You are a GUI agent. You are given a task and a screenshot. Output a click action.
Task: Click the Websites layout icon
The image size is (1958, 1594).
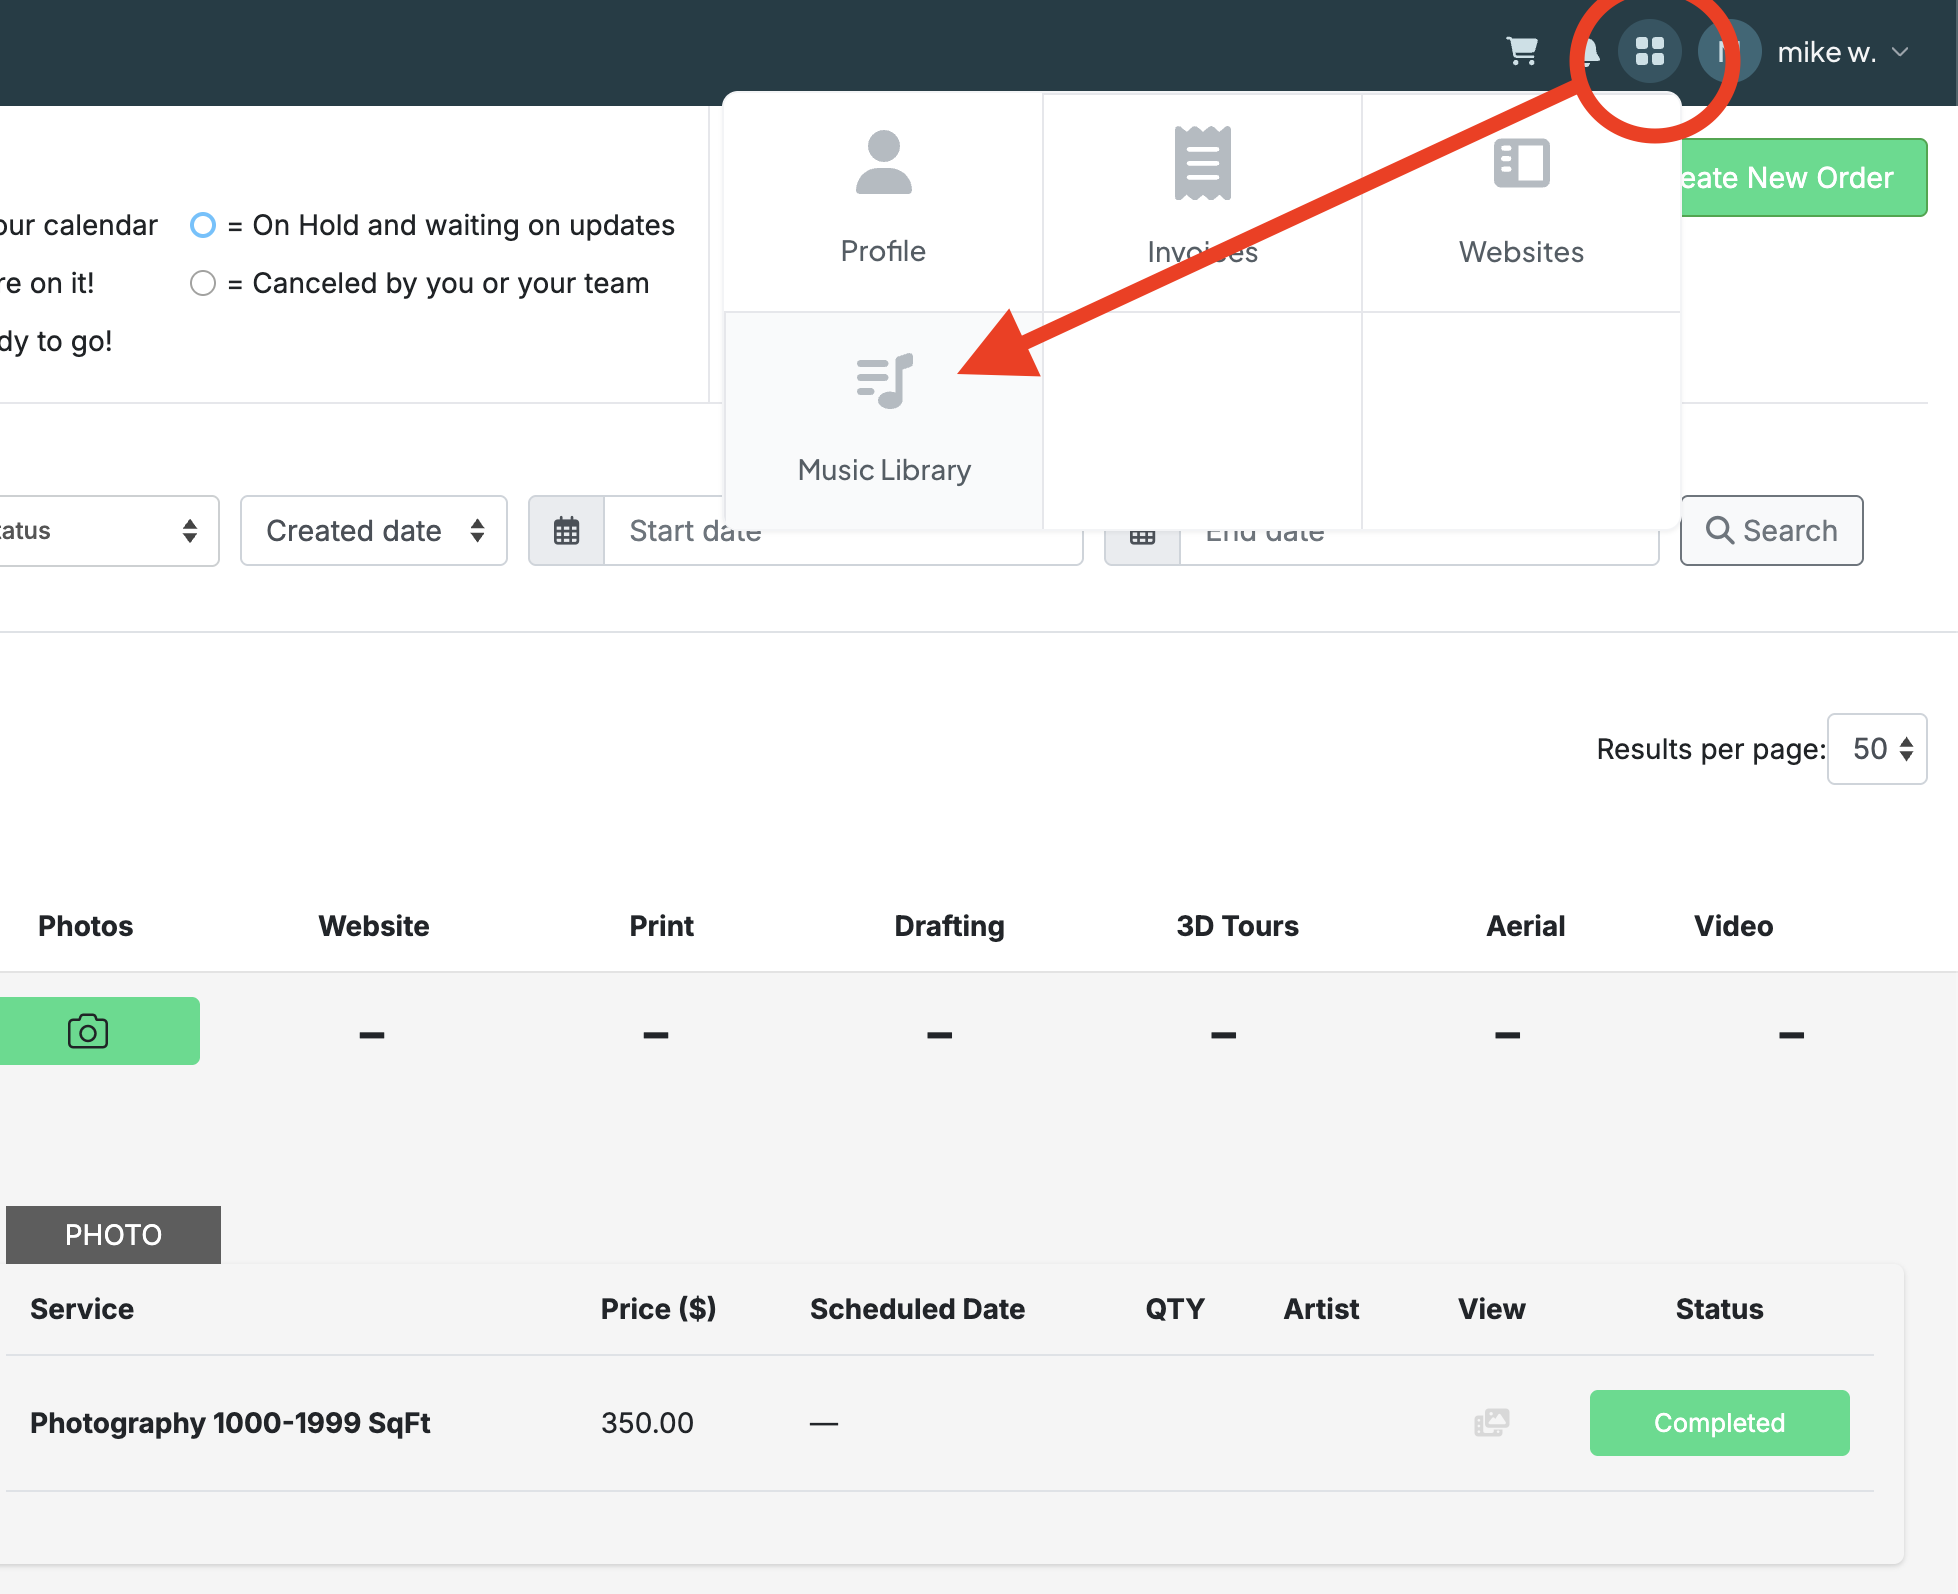click(x=1521, y=164)
